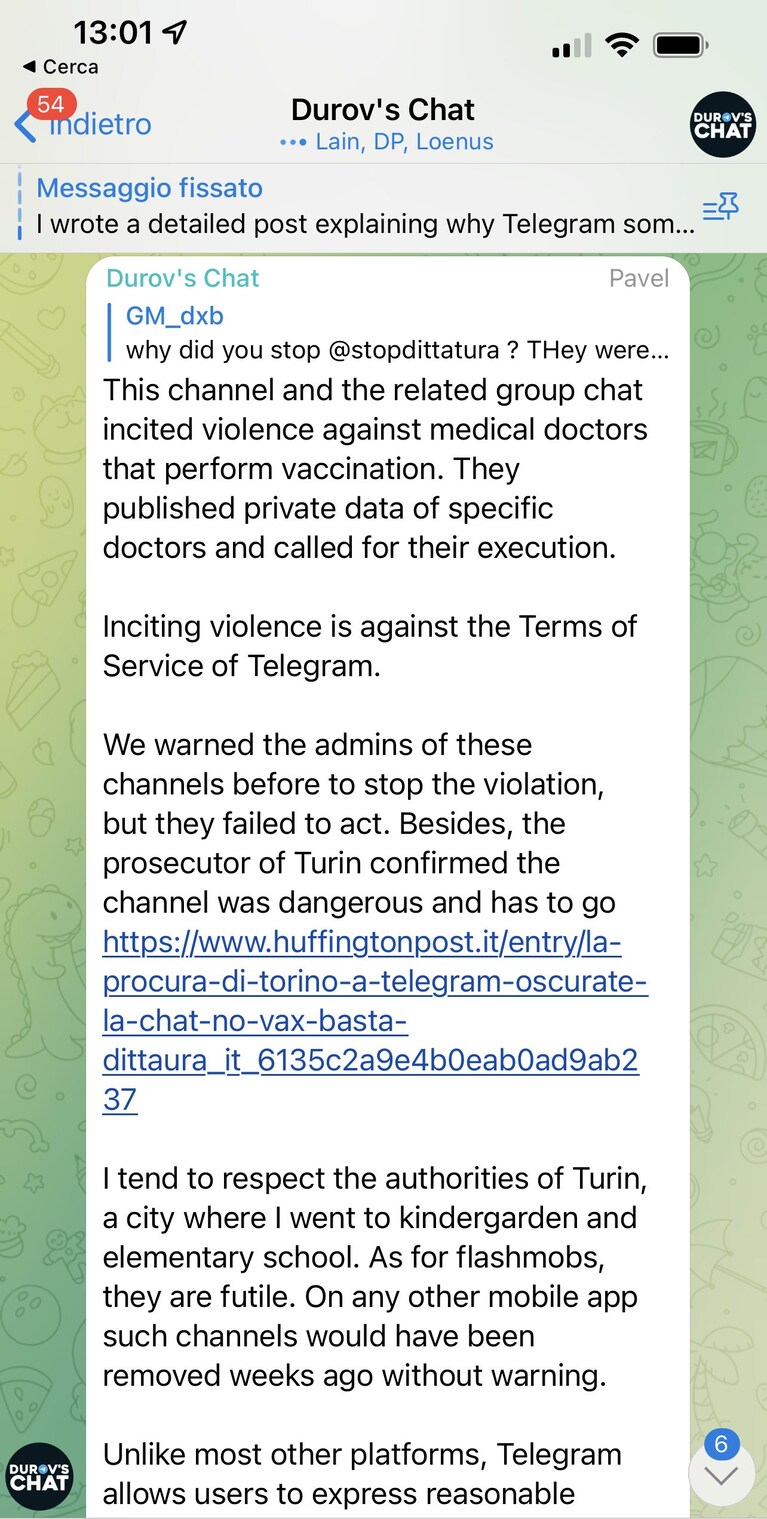Tap the unread badge showing 6

coord(721,1444)
